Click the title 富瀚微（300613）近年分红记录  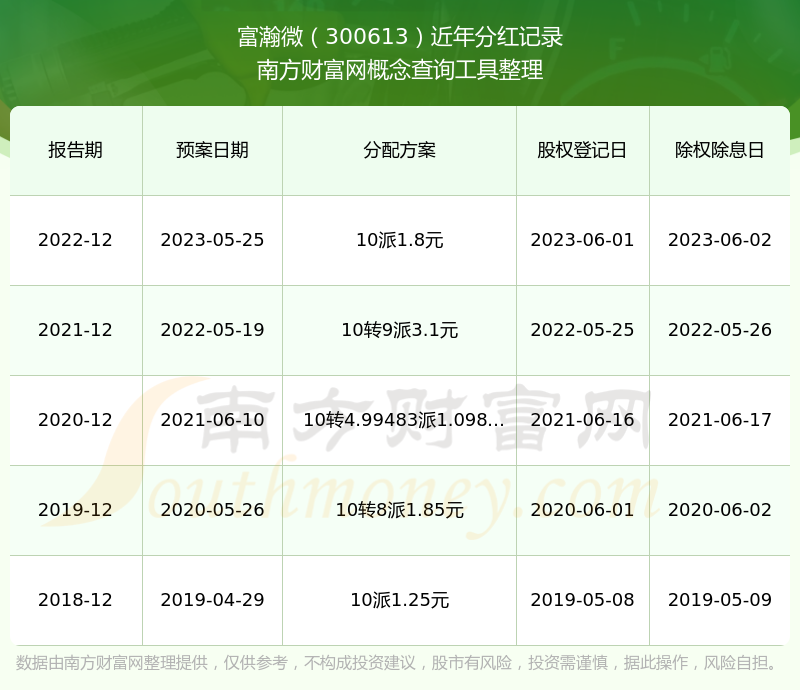pyautogui.click(x=400, y=37)
